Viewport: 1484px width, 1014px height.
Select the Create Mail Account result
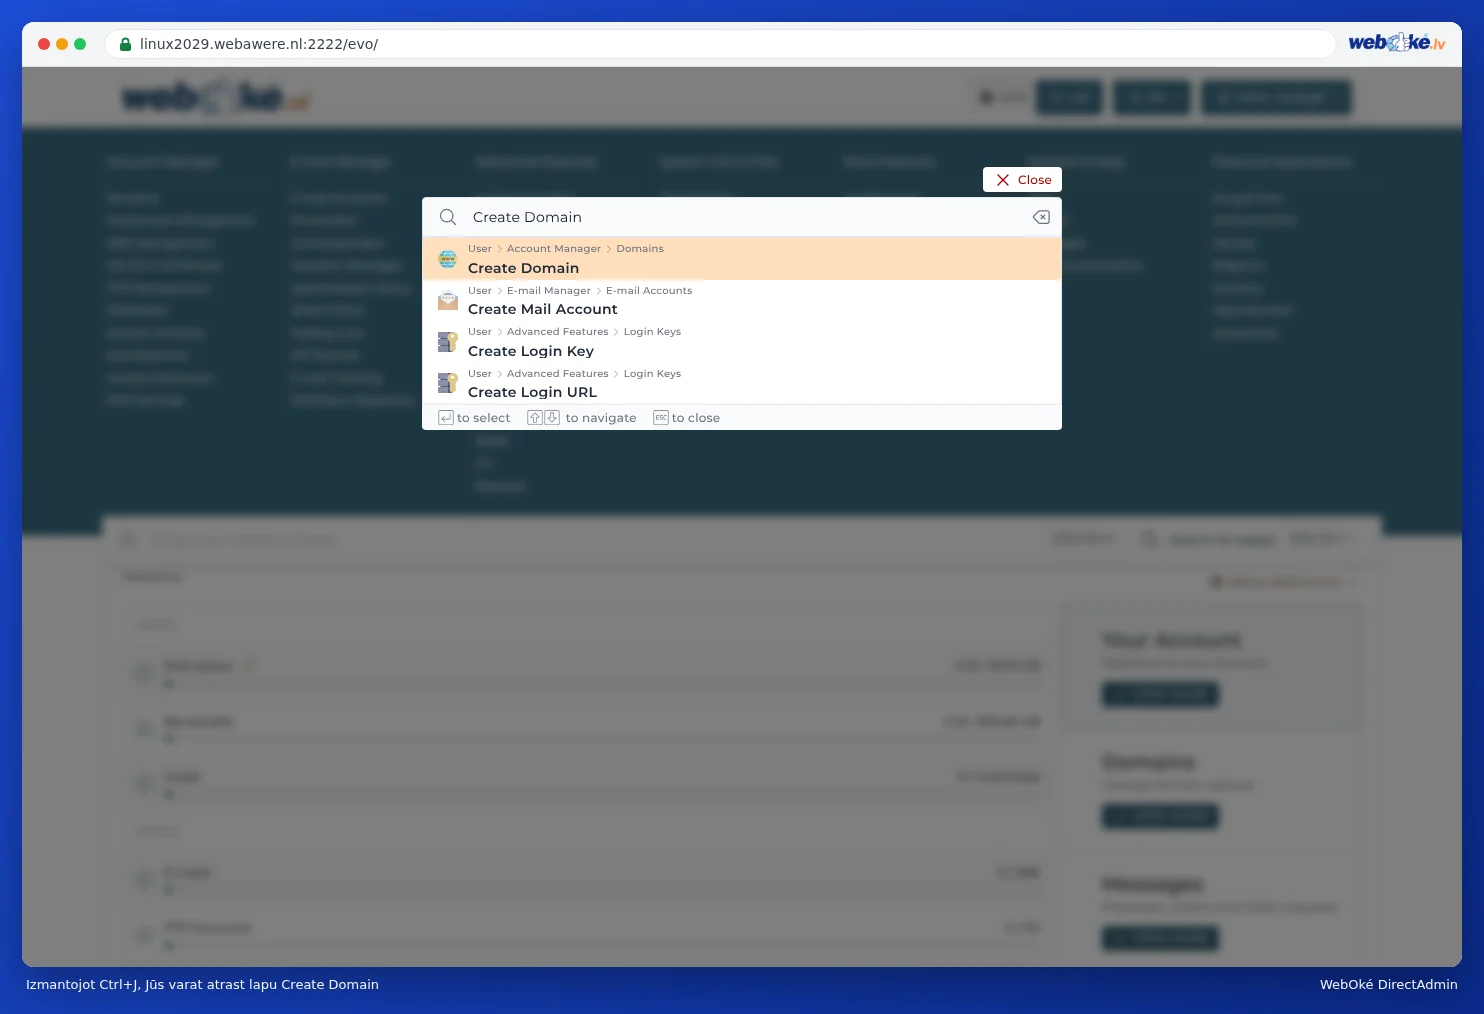[742, 300]
